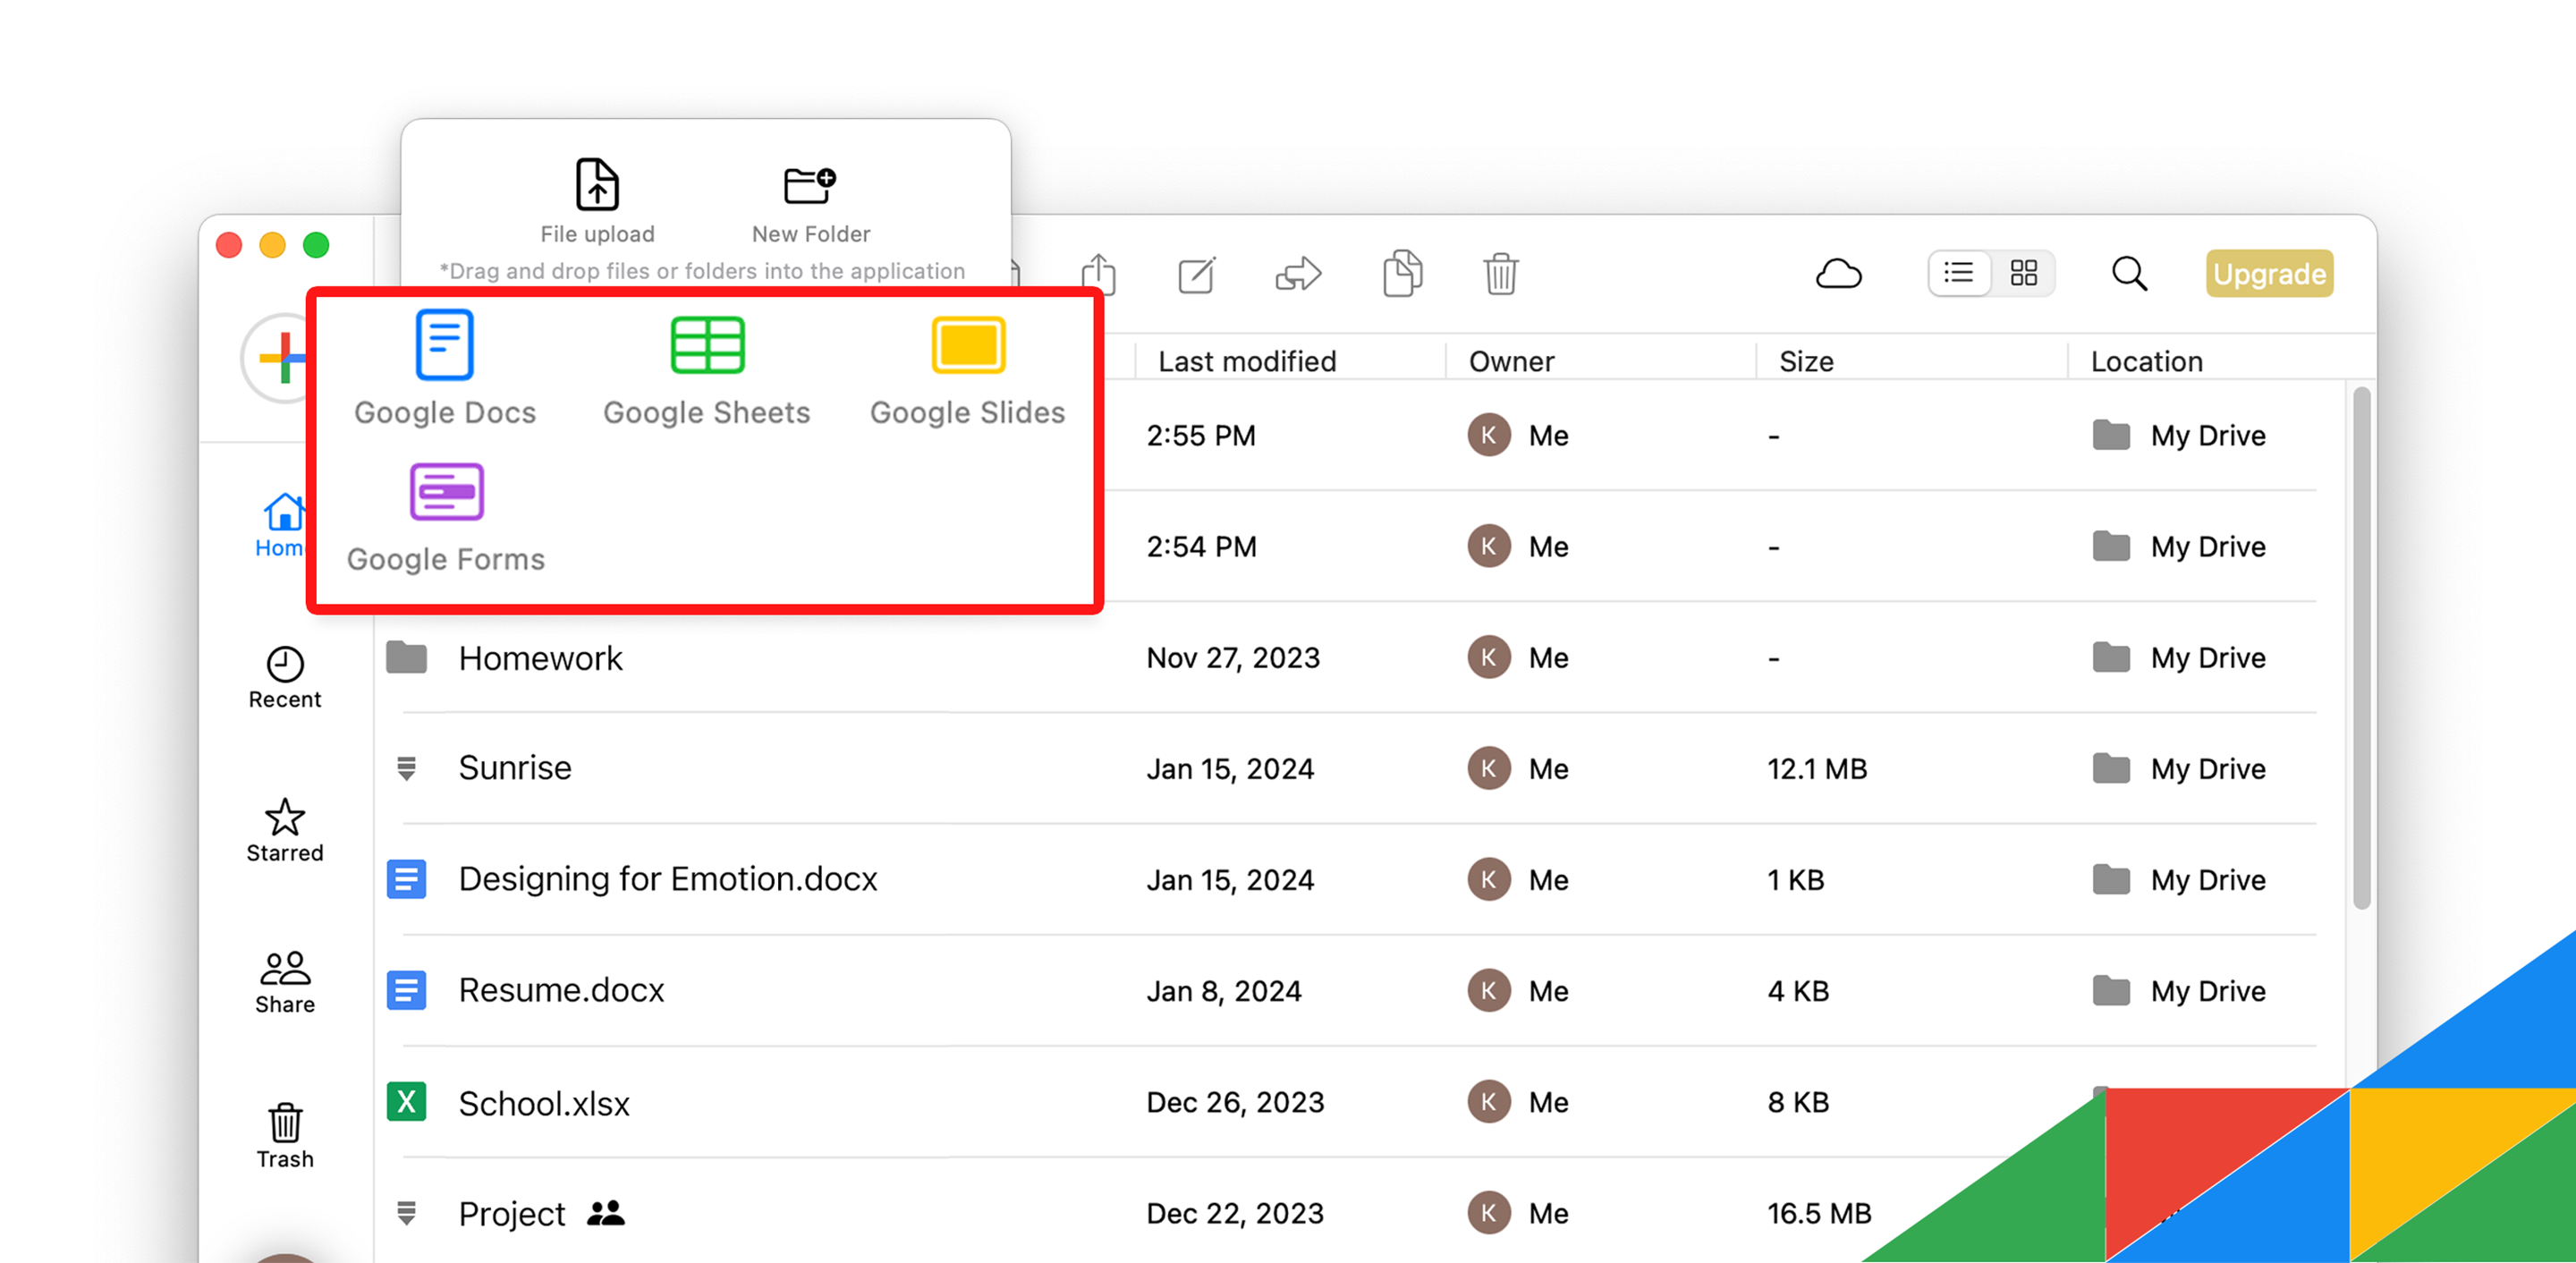Click the doc icon of Designing for Emotion.docx

point(406,879)
